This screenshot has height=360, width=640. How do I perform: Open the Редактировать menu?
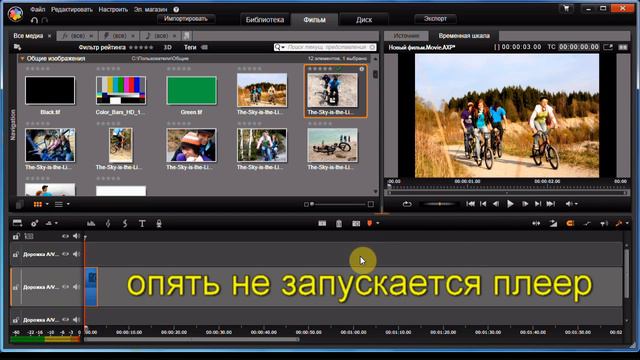tap(72, 9)
